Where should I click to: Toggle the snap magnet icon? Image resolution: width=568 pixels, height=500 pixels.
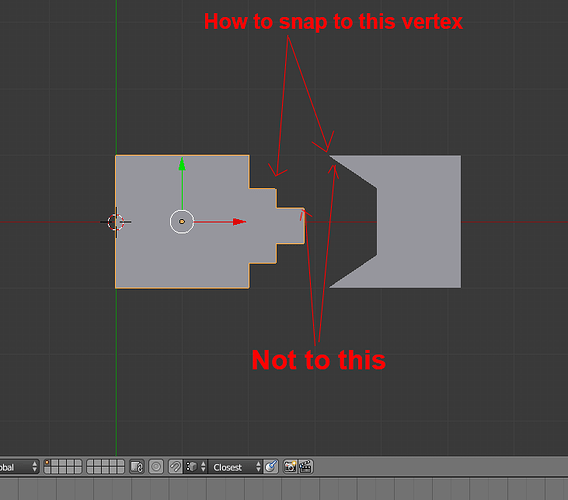click(x=175, y=467)
